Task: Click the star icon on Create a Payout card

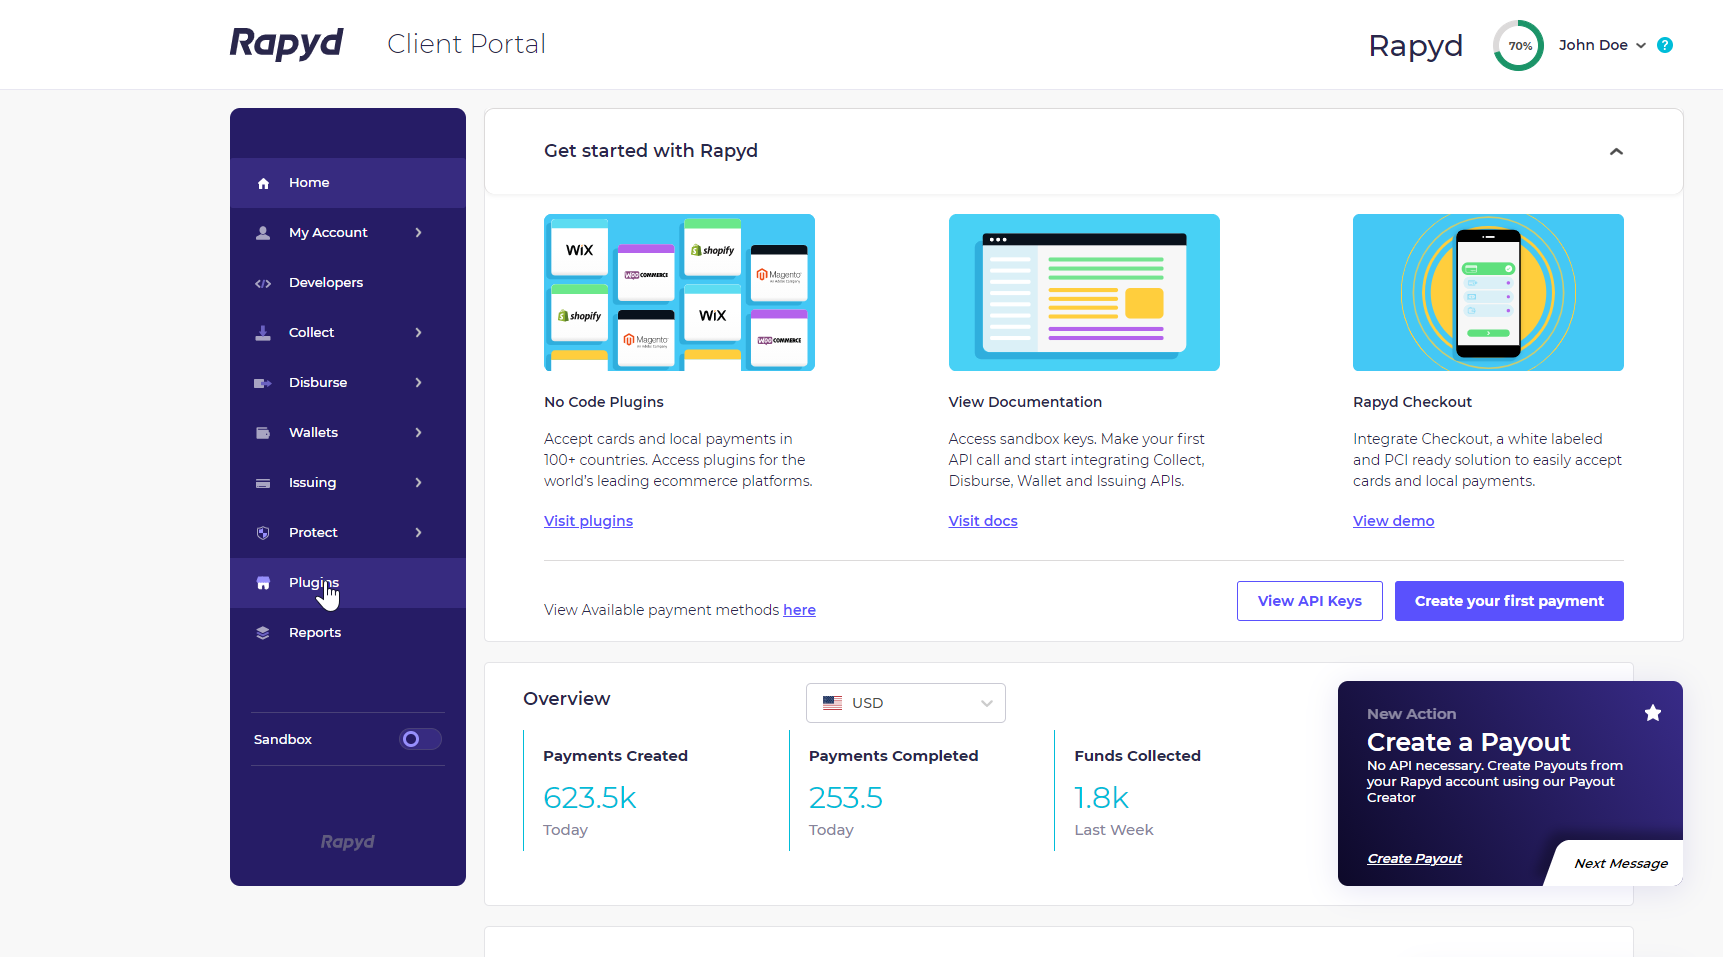Action: pos(1653,713)
